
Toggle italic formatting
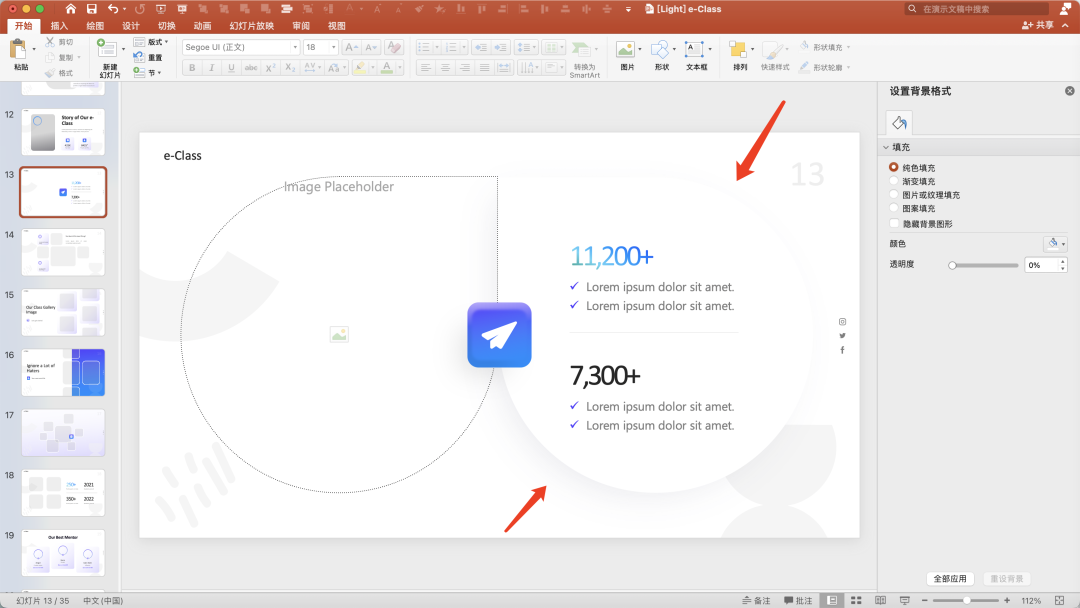pyautogui.click(x=211, y=67)
